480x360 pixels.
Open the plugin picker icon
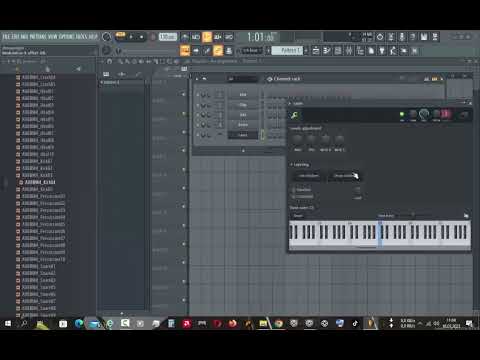382,51
